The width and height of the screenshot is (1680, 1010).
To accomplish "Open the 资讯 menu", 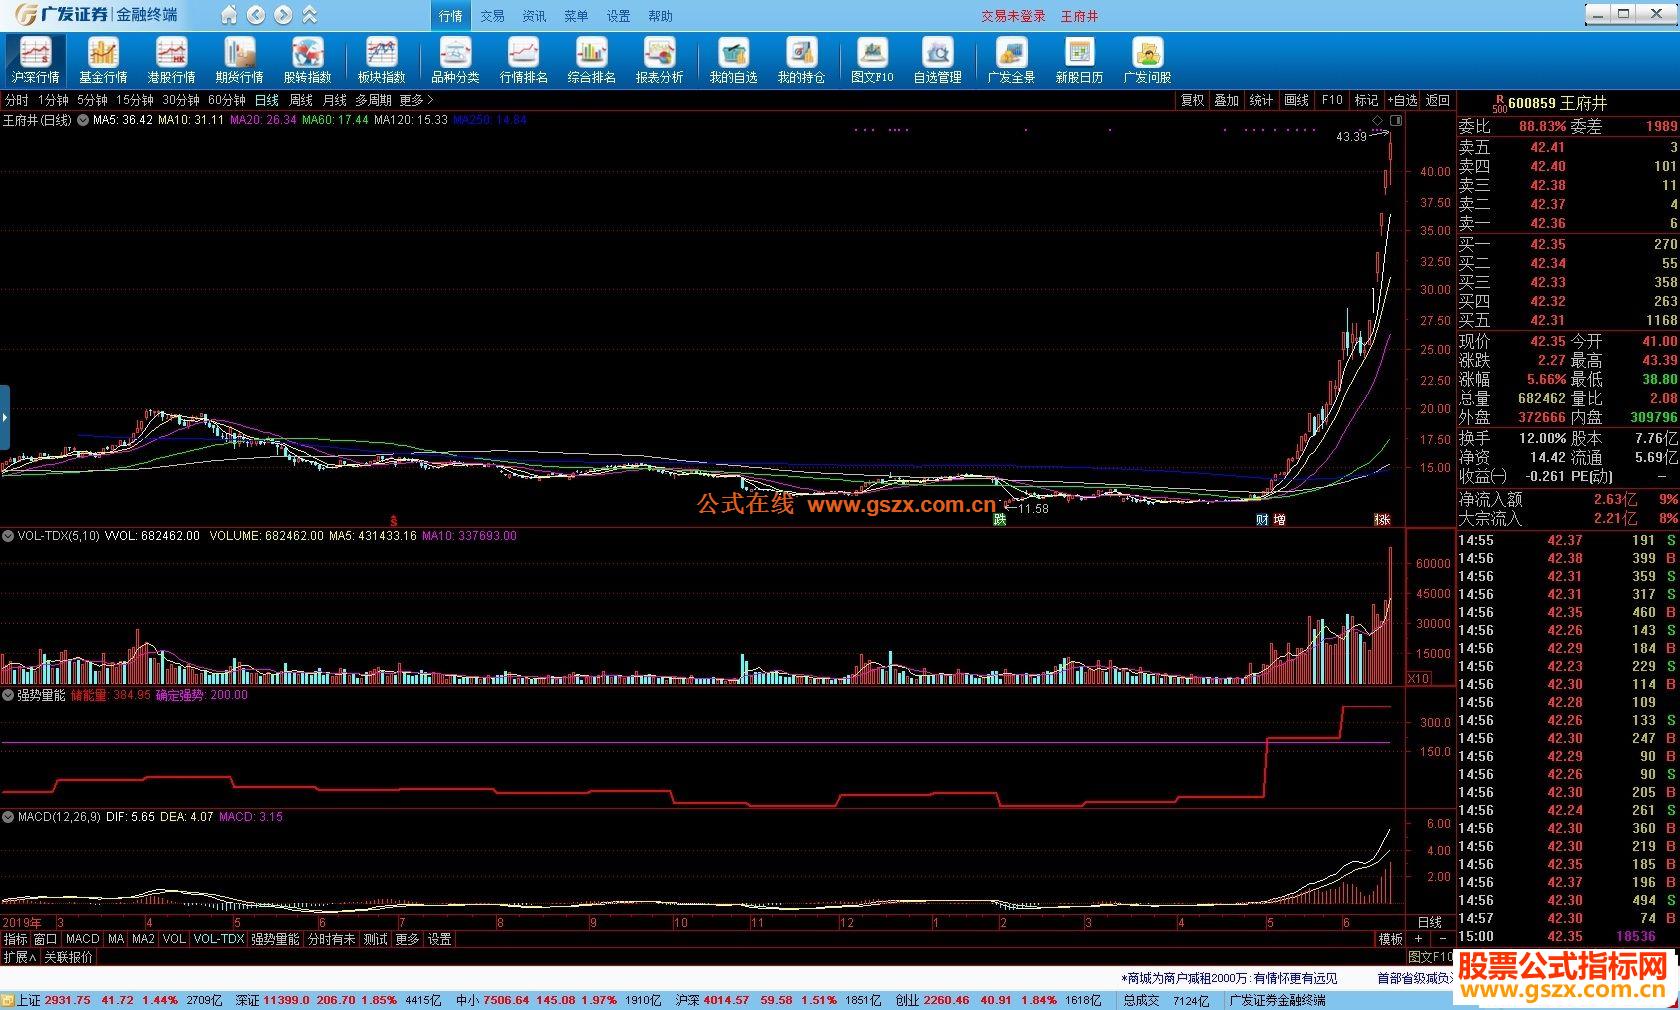I will click(534, 16).
